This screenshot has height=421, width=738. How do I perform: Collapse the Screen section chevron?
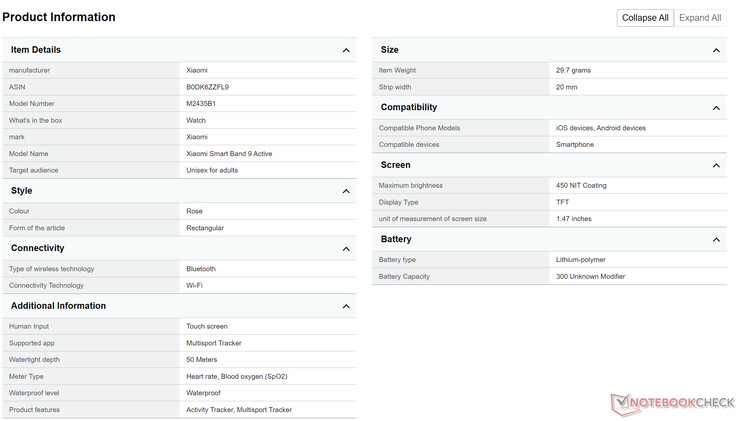click(716, 165)
